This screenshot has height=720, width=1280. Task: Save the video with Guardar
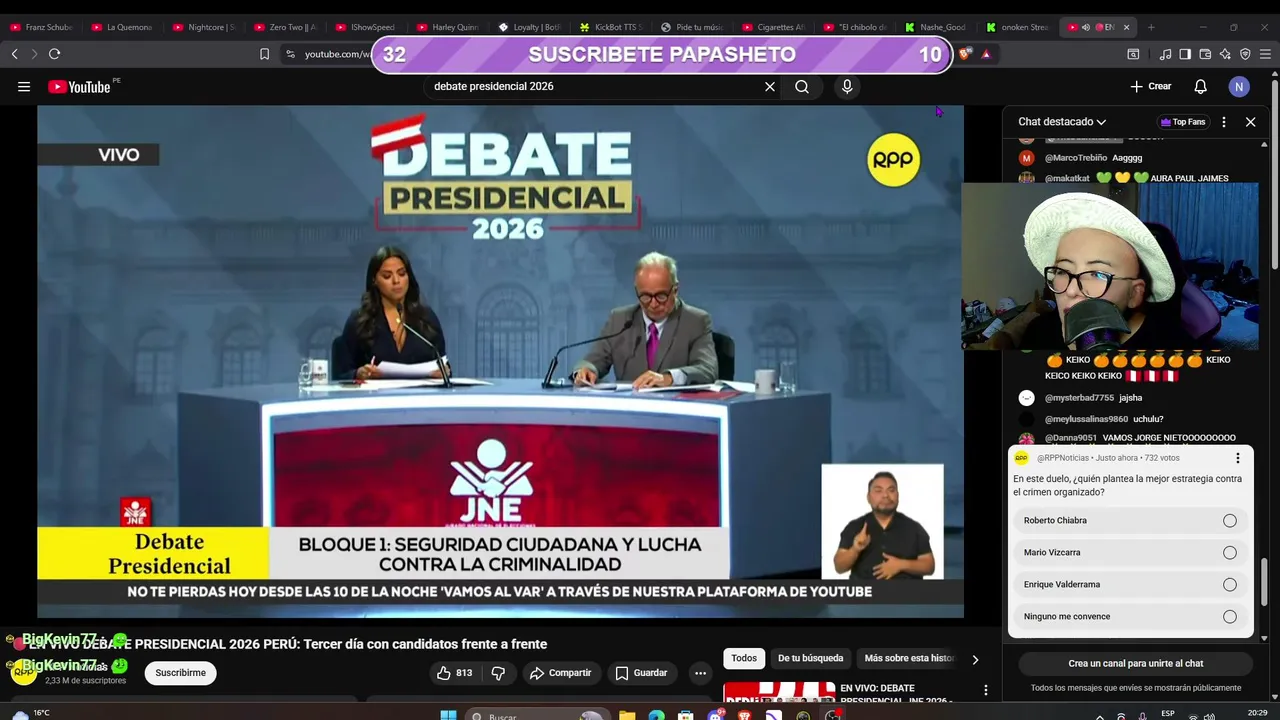[640, 673]
